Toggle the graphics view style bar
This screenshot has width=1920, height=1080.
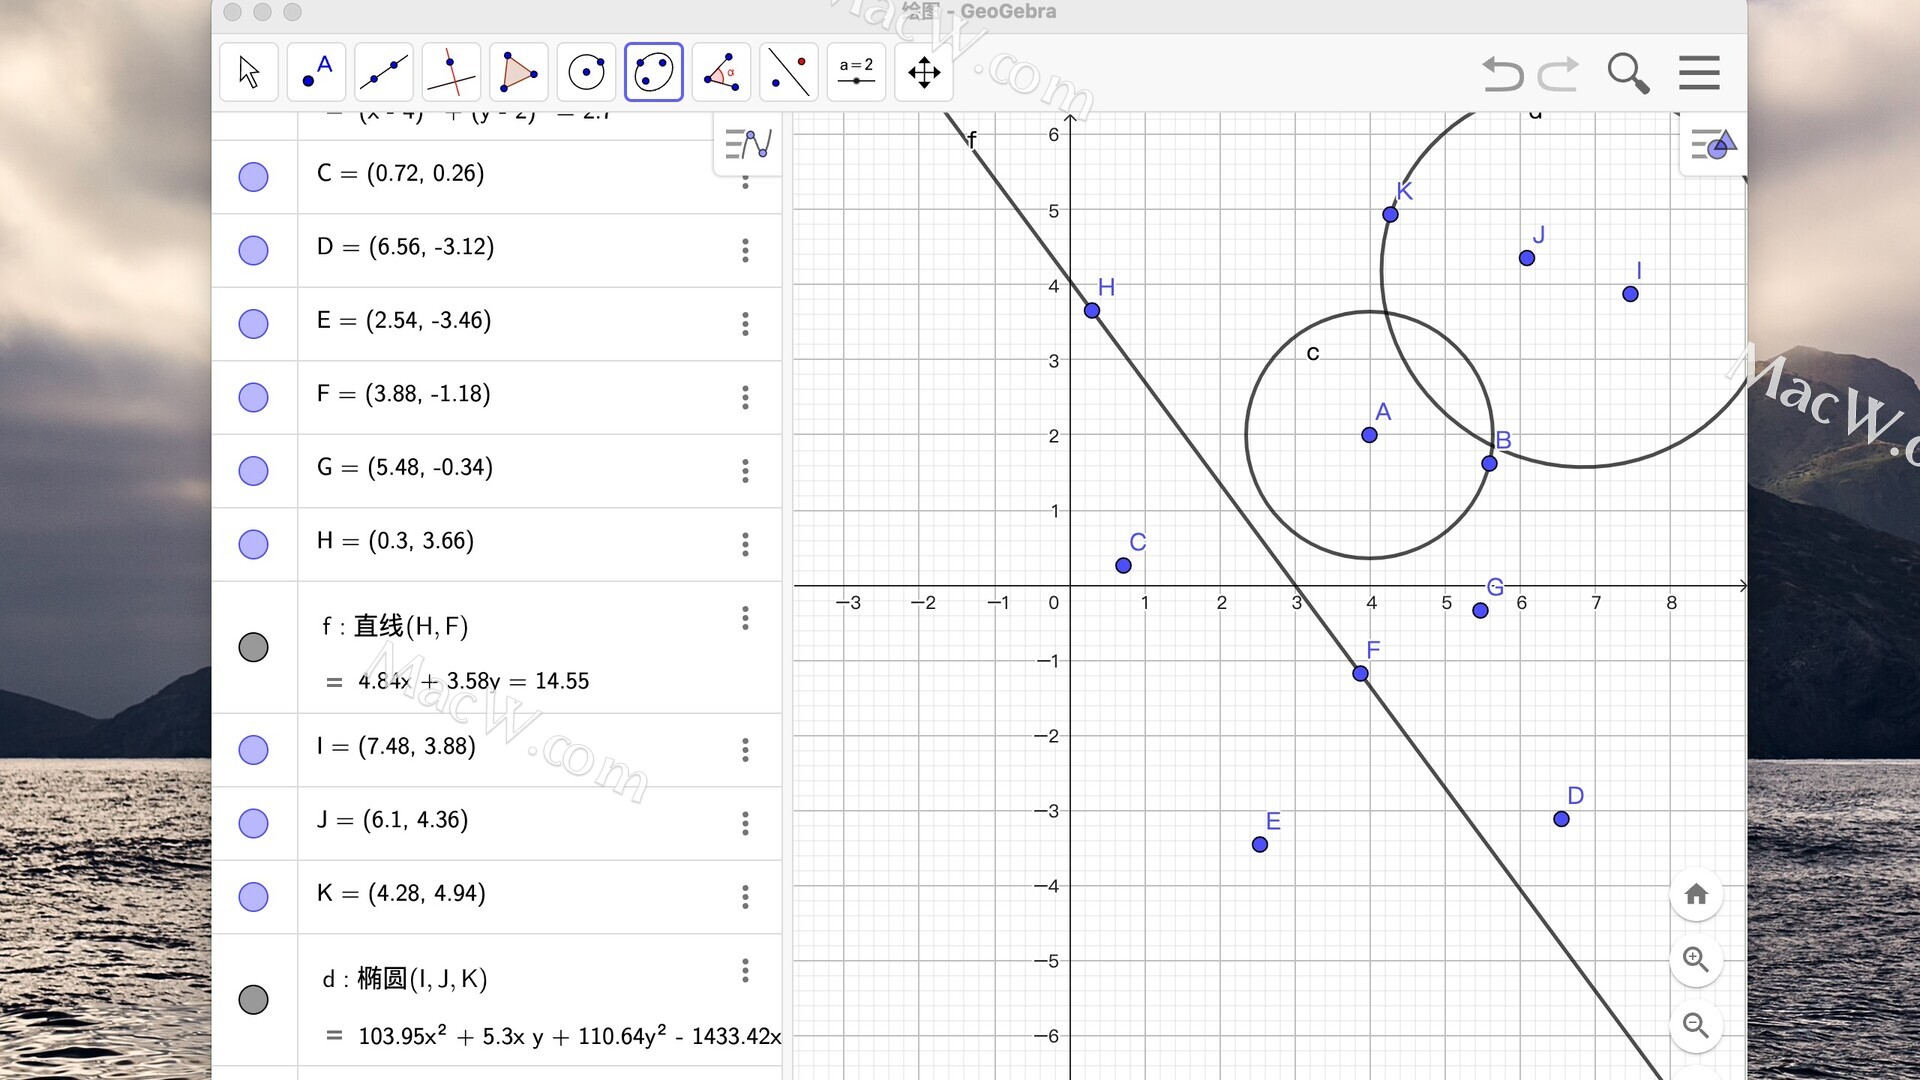tap(1713, 145)
